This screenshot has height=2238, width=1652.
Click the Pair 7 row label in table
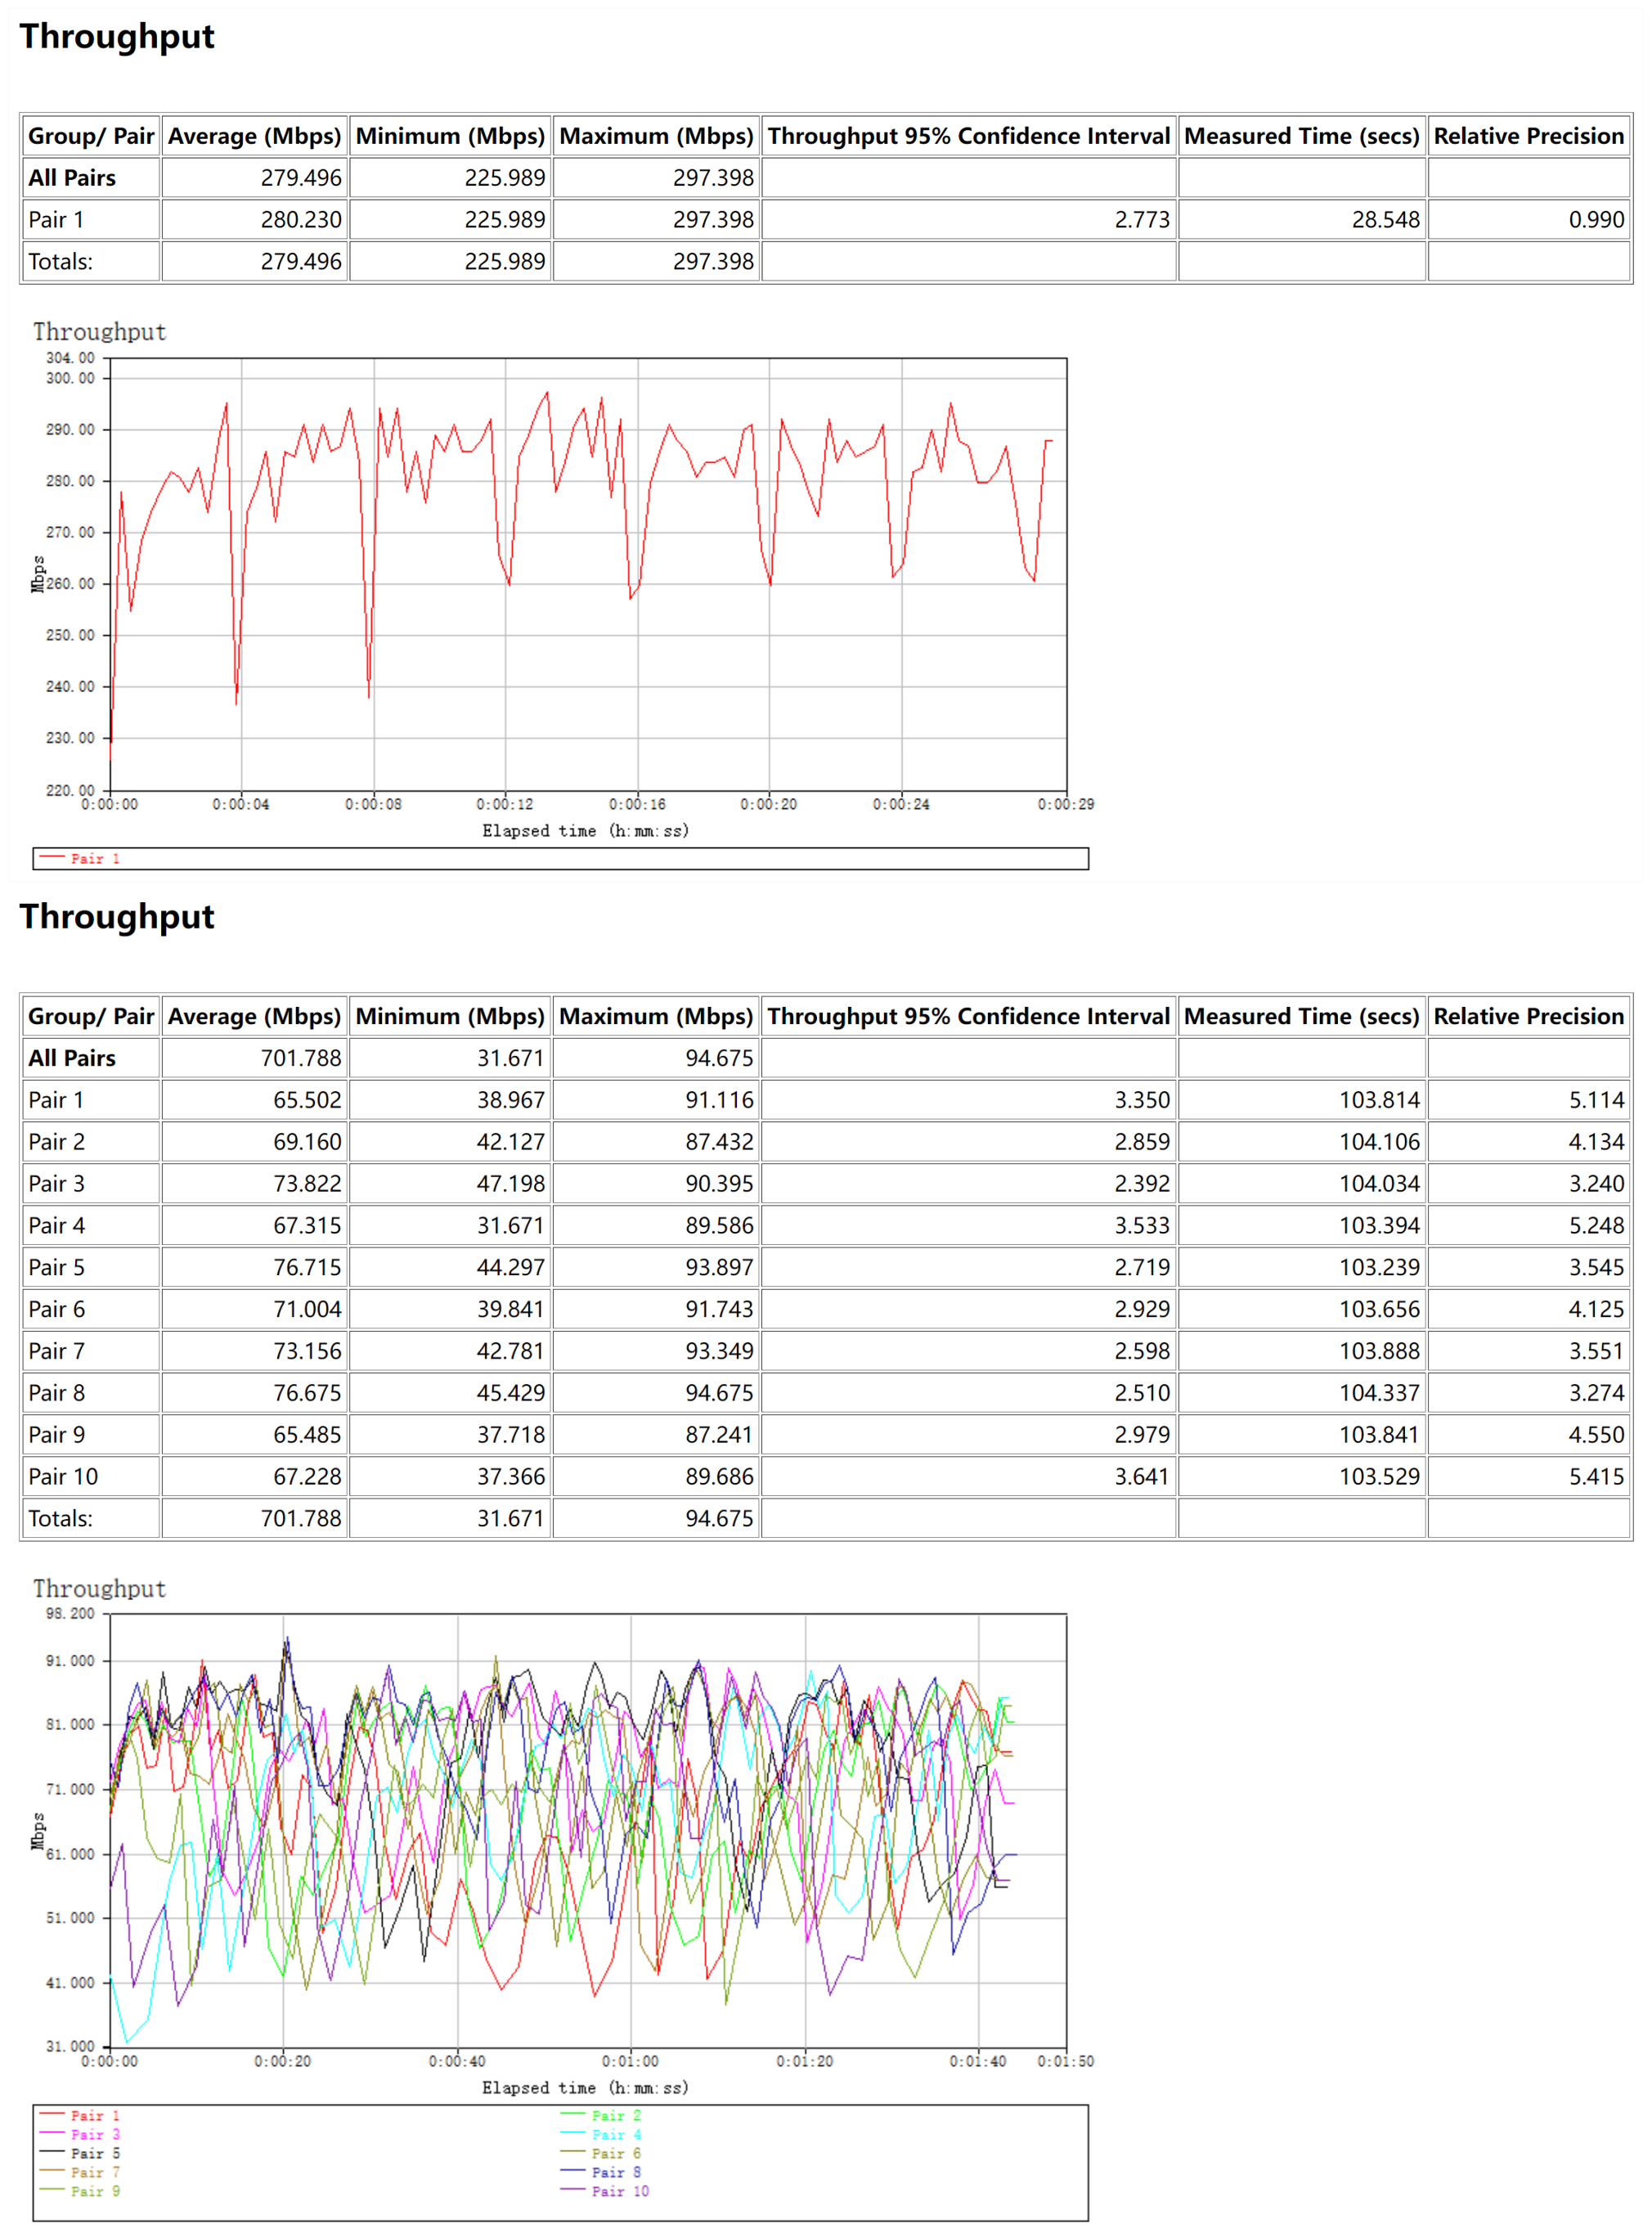click(x=56, y=1351)
